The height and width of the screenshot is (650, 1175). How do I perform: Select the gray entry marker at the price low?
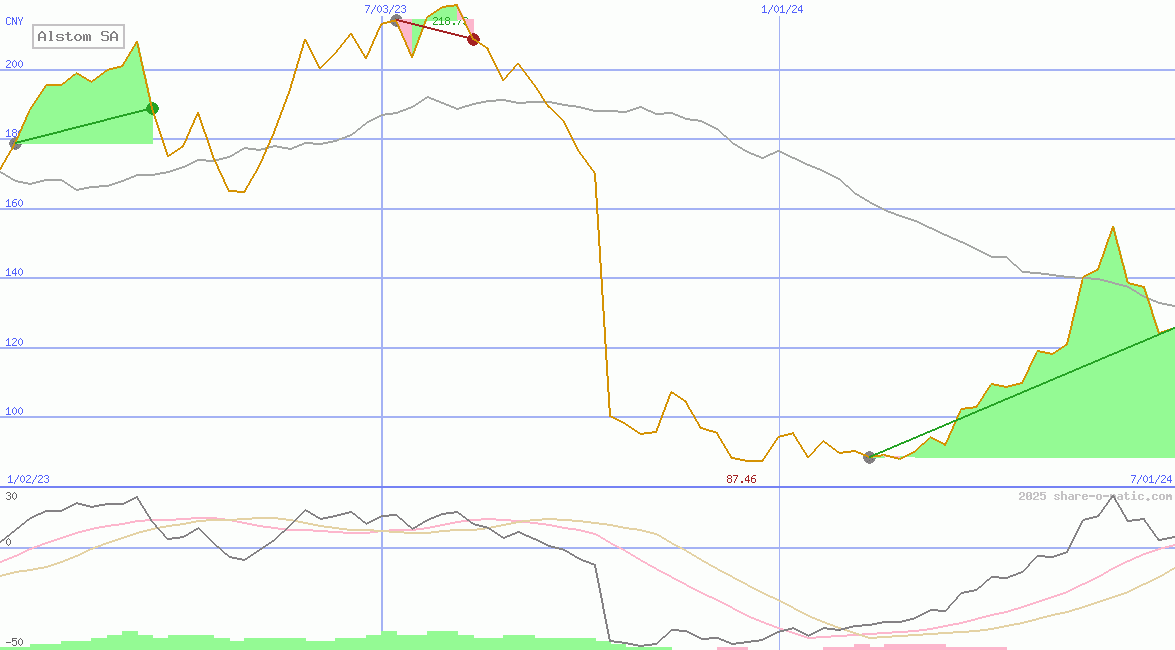click(x=869, y=457)
